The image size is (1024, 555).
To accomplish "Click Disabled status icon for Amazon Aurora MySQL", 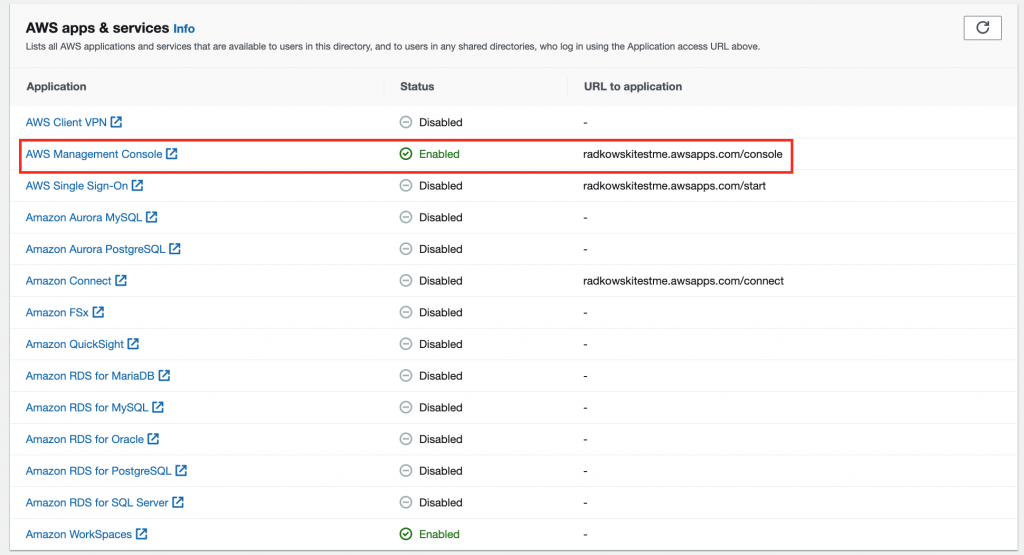I will [406, 217].
